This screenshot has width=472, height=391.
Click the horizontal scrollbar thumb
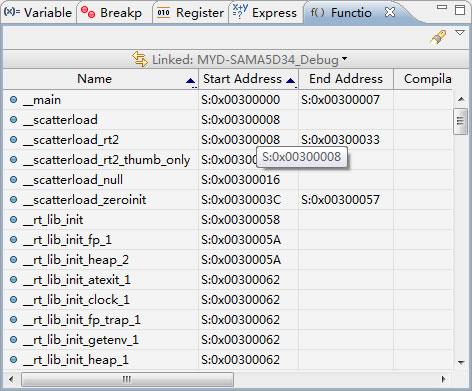[127, 379]
